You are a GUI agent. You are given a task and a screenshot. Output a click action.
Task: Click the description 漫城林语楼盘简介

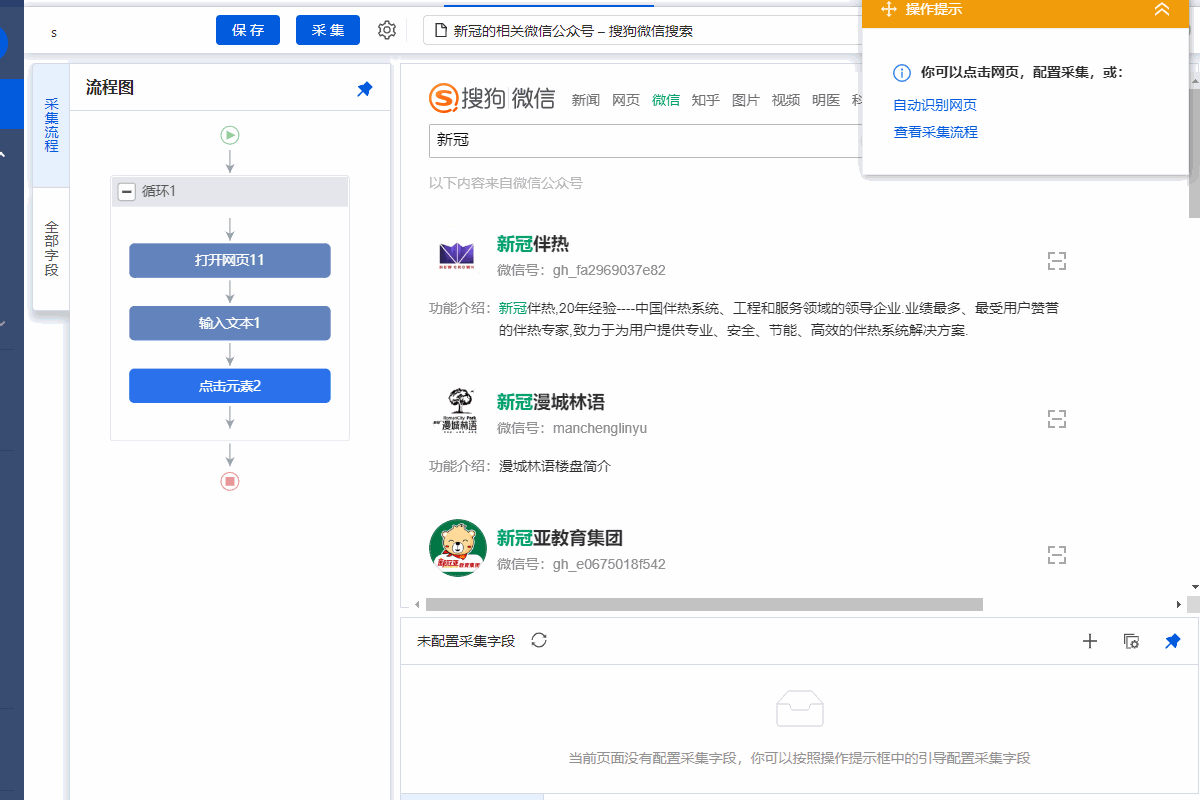point(555,466)
